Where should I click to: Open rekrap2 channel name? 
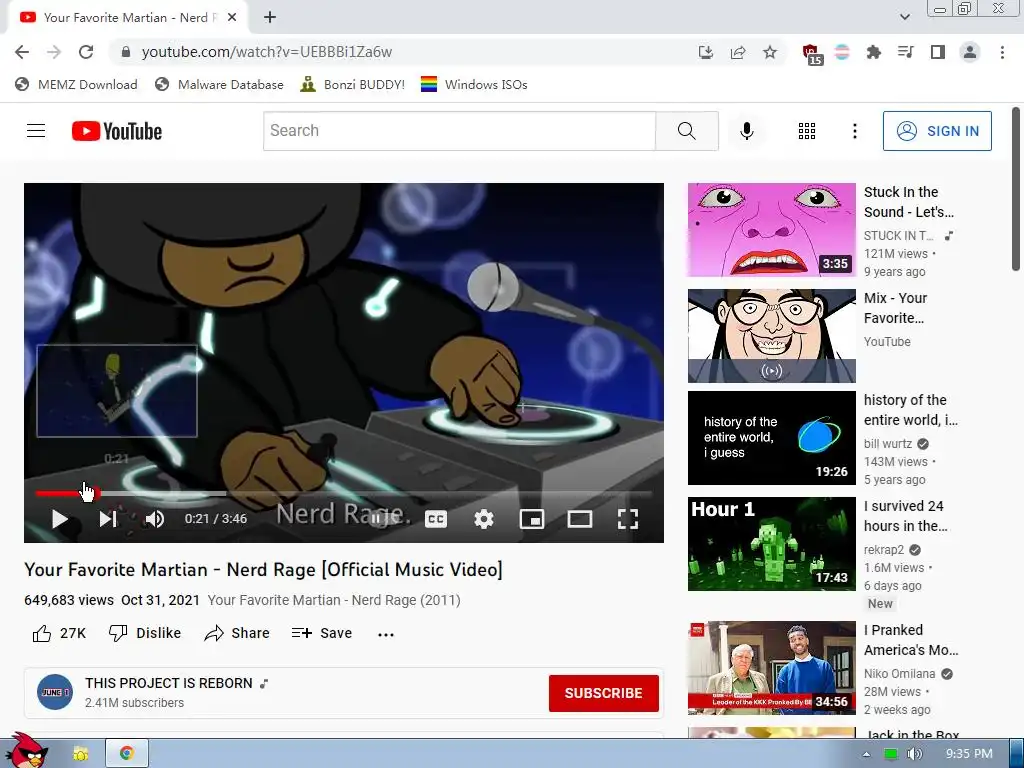pyautogui.click(x=884, y=549)
